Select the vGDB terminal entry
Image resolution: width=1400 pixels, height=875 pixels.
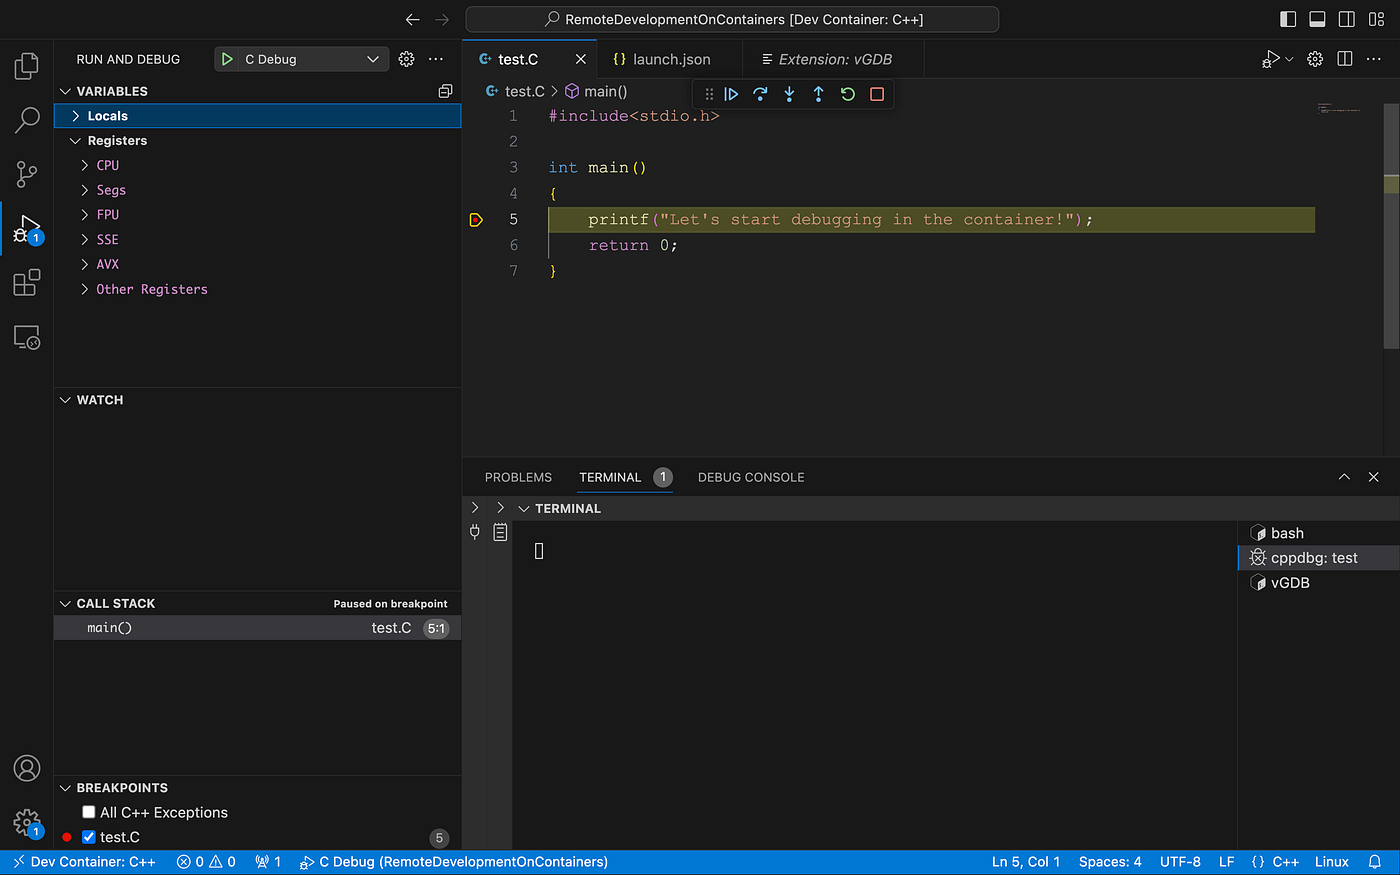click(x=1289, y=583)
